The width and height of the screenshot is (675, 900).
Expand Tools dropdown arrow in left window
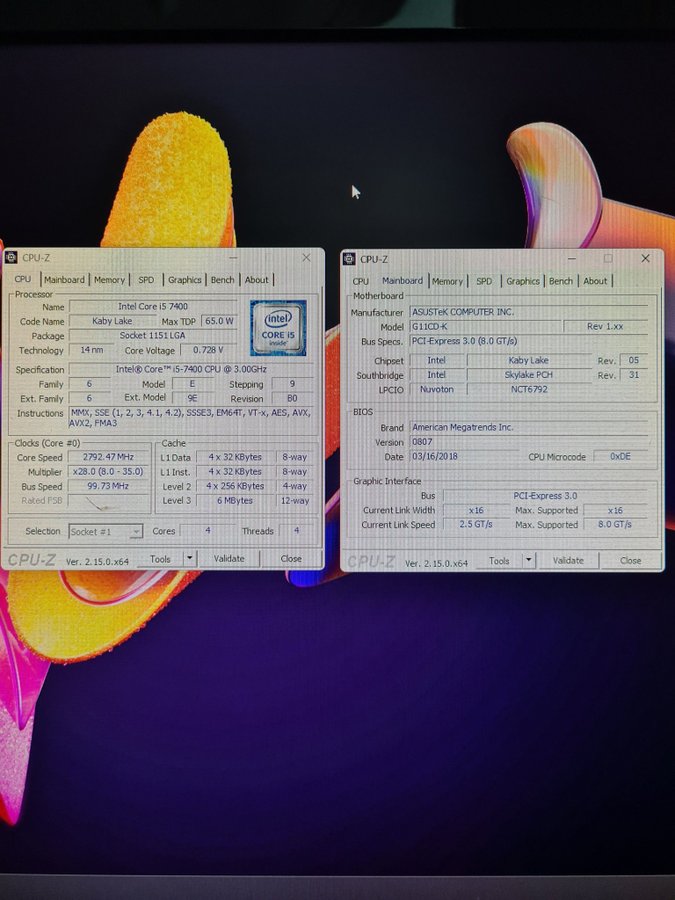189,558
